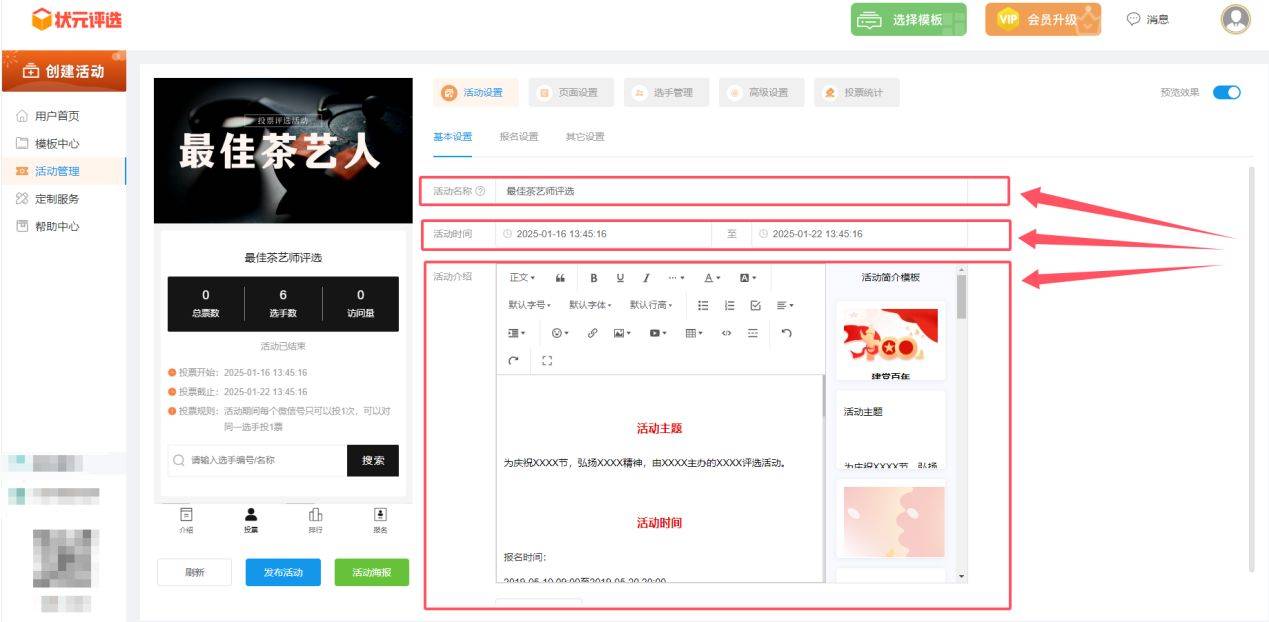Image resolution: width=1269 pixels, height=622 pixels.
Task: Go to 帮助中心 in the sidebar
Action: [57, 226]
